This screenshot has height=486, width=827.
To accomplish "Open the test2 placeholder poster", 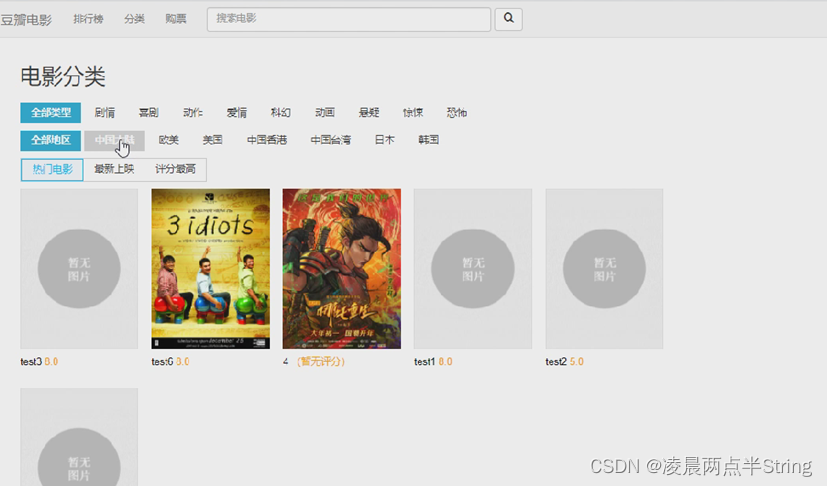I will (x=604, y=269).
